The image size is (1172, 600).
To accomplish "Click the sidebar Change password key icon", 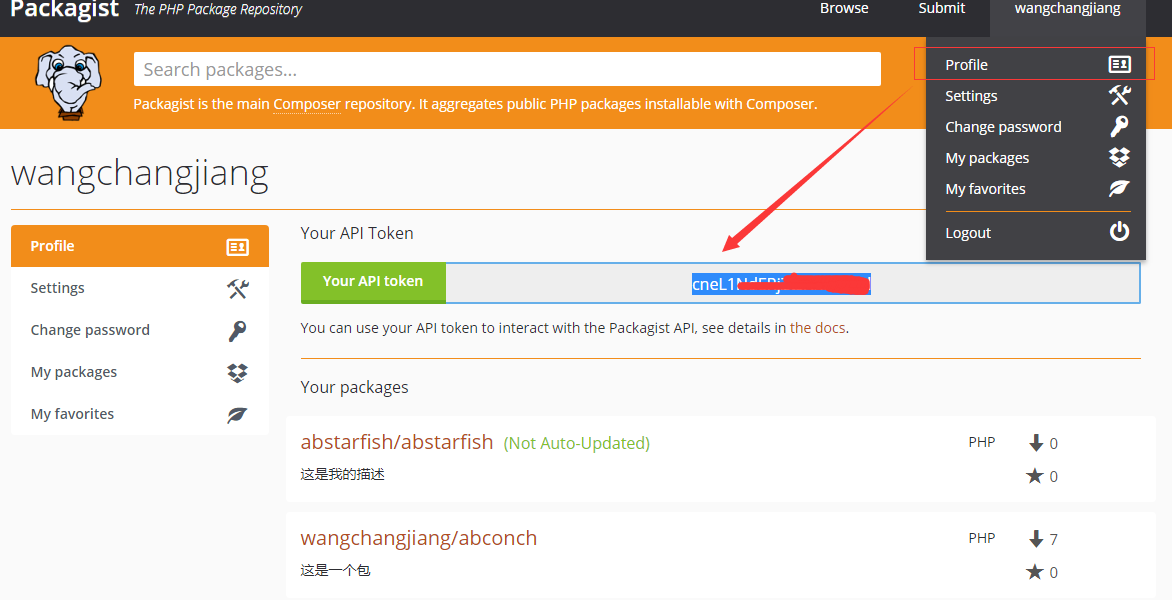I will coord(238,330).
